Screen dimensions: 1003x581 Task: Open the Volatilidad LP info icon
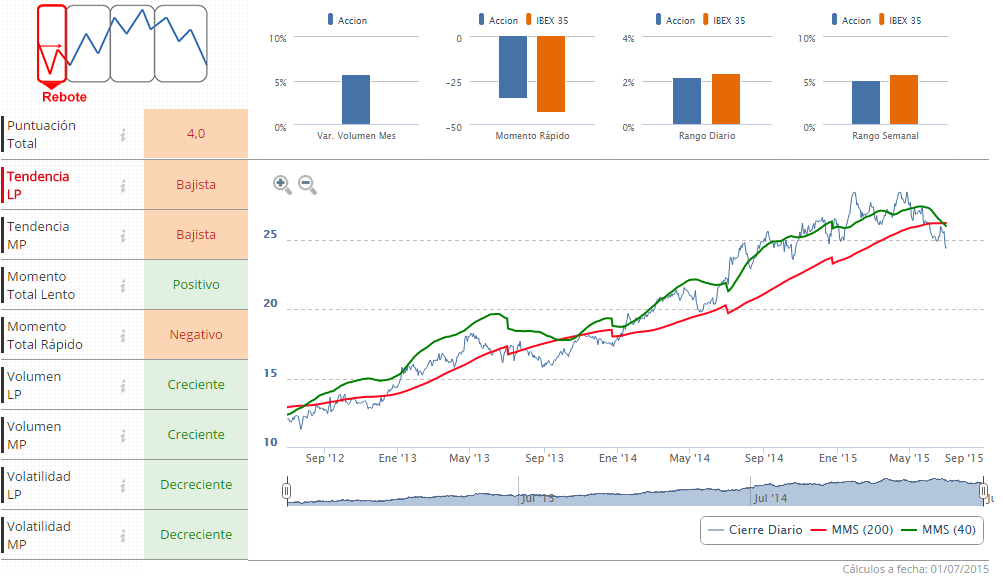click(x=123, y=485)
